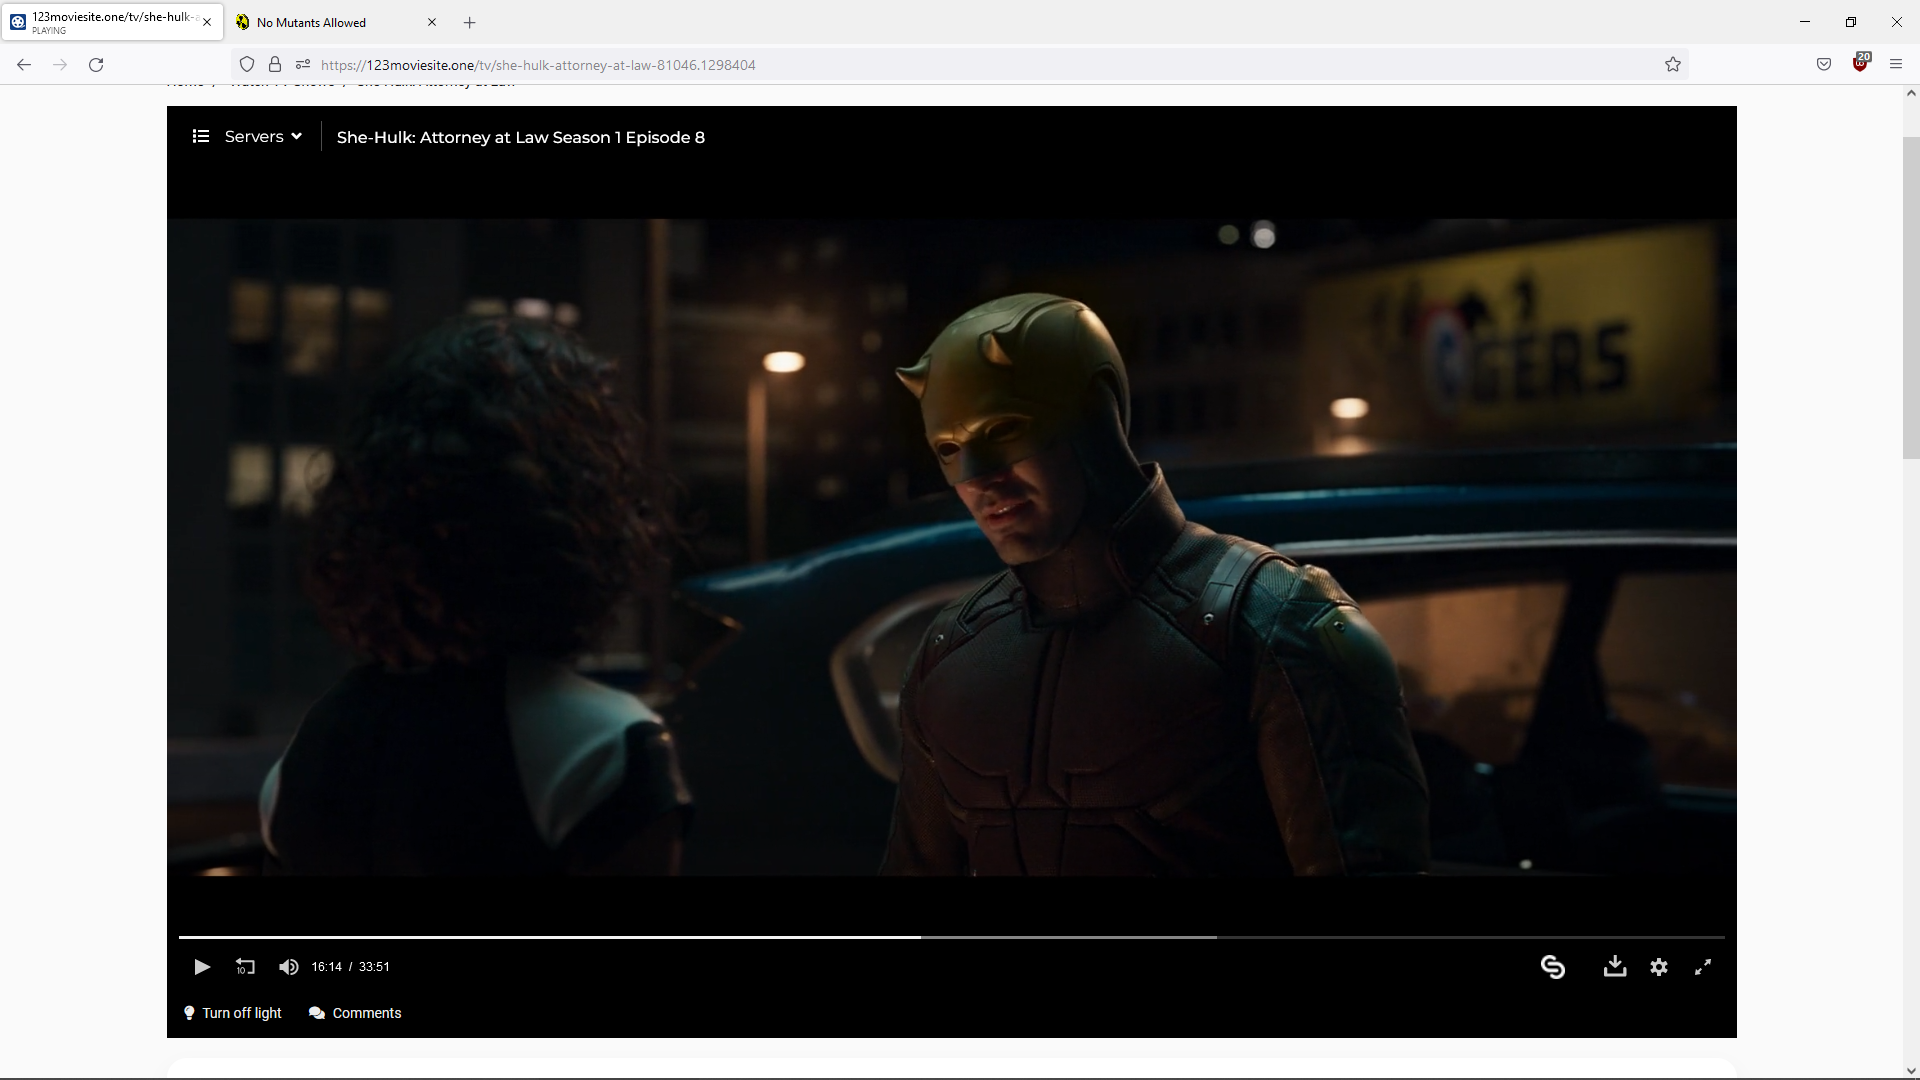Rewind video 10 seconds
Image resolution: width=1920 pixels, height=1080 pixels.
[x=245, y=967]
